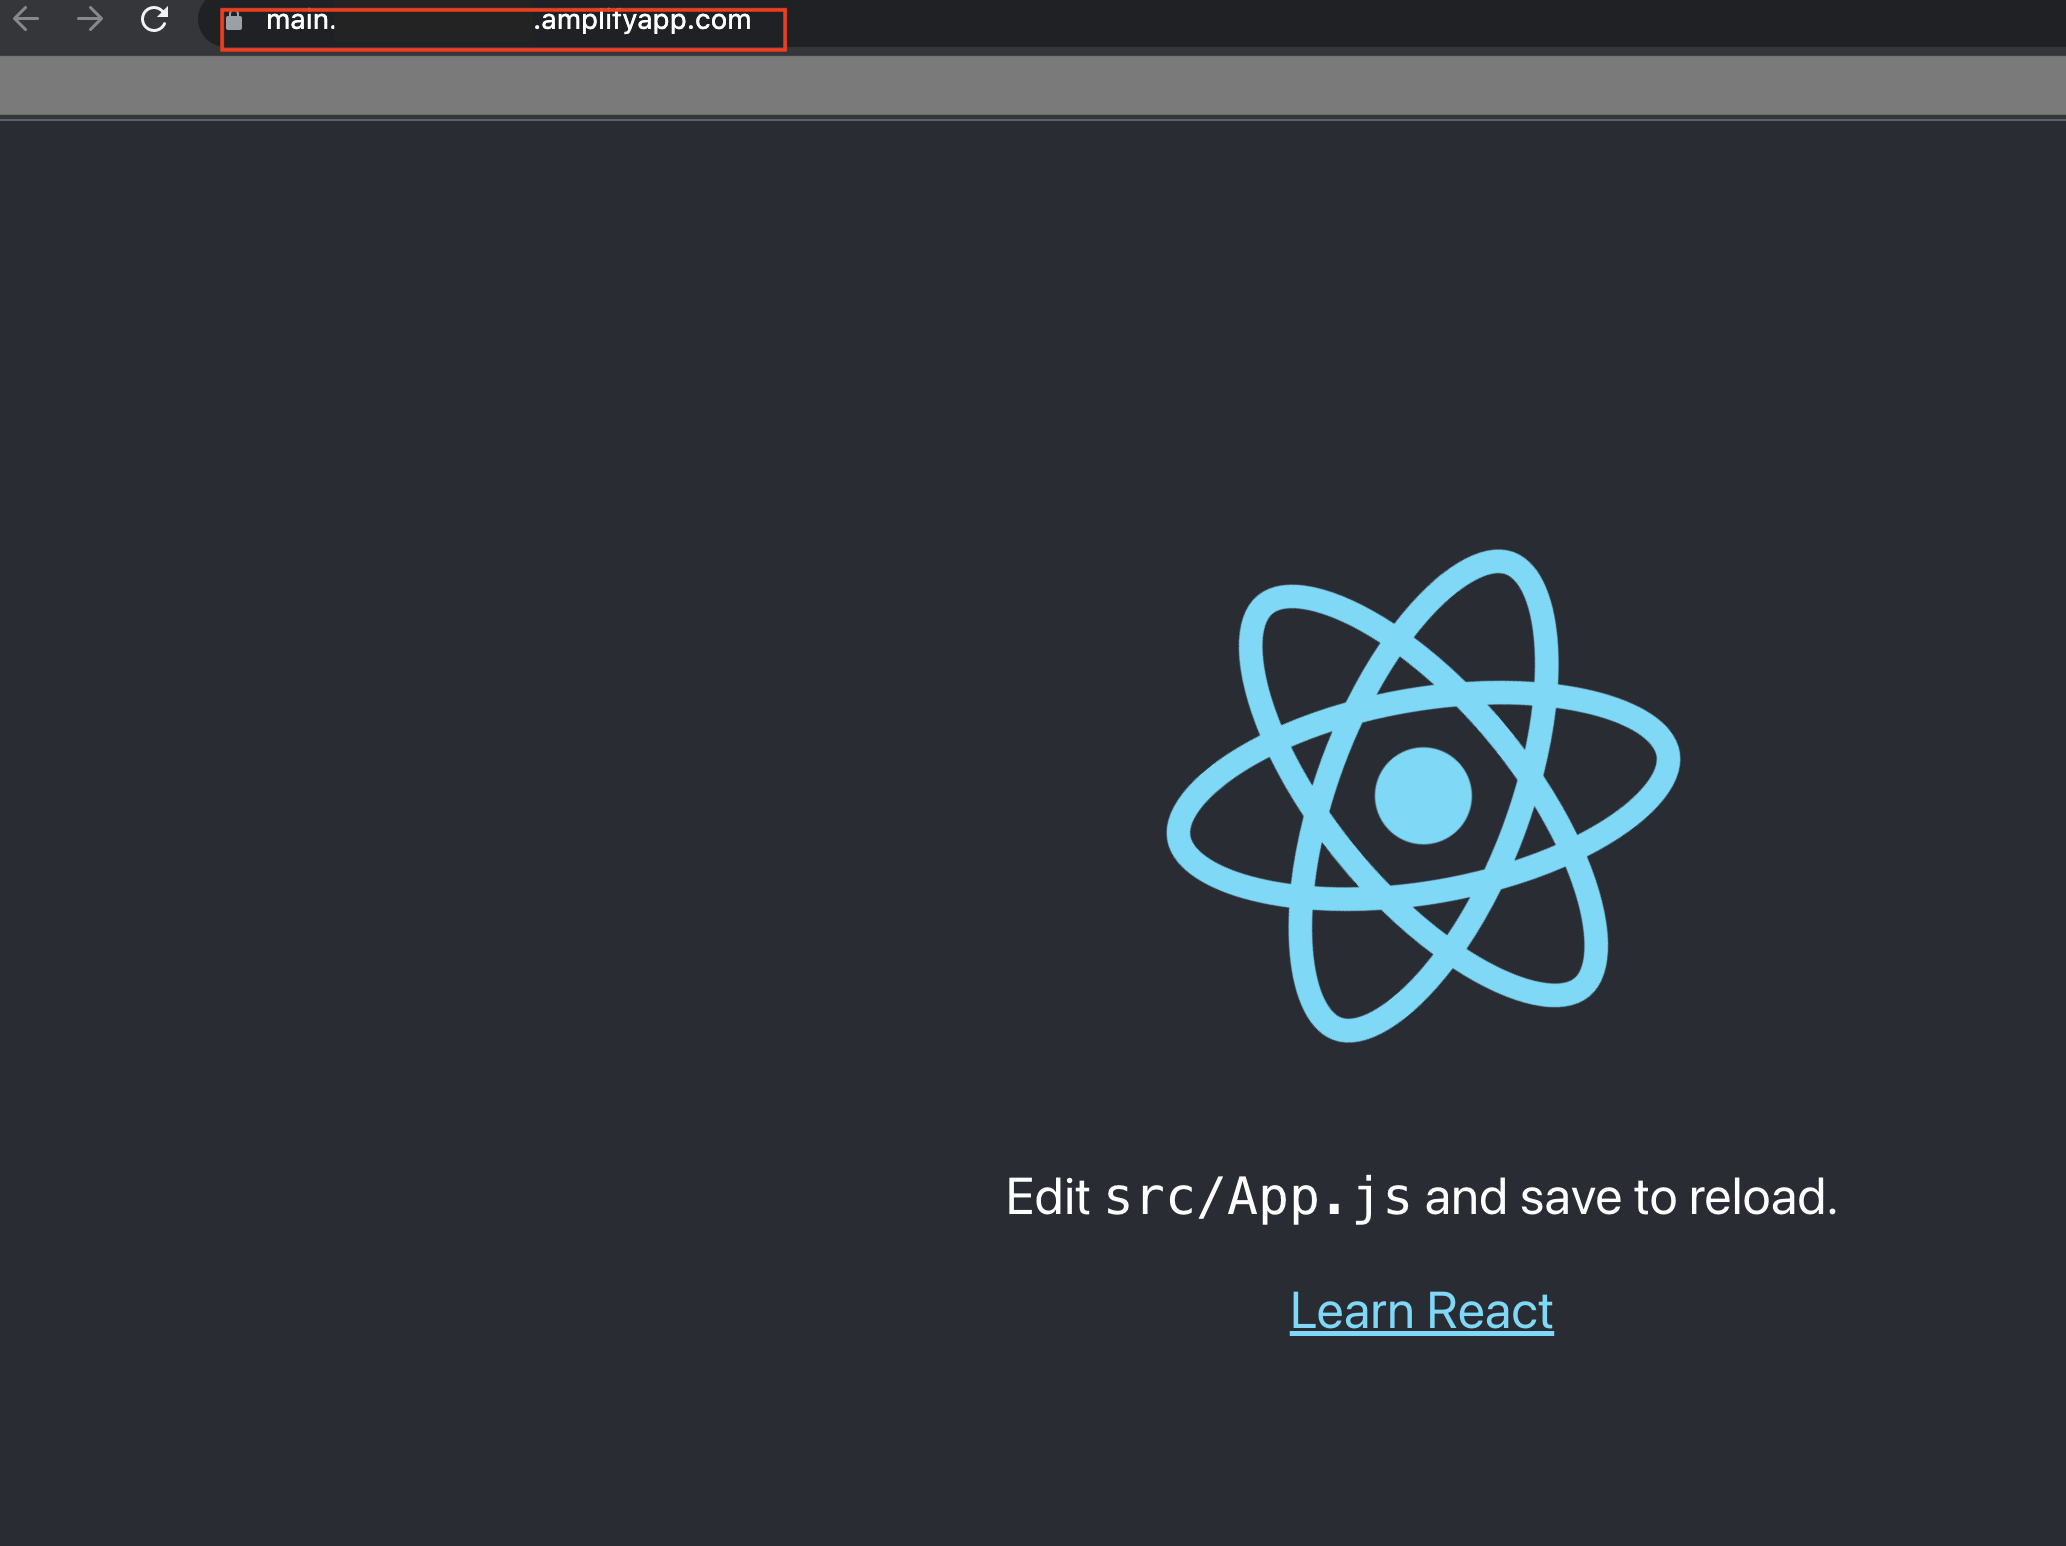This screenshot has width=2066, height=1546.
Task: Reload the page with the refresh icon
Action: pyautogui.click(x=154, y=19)
